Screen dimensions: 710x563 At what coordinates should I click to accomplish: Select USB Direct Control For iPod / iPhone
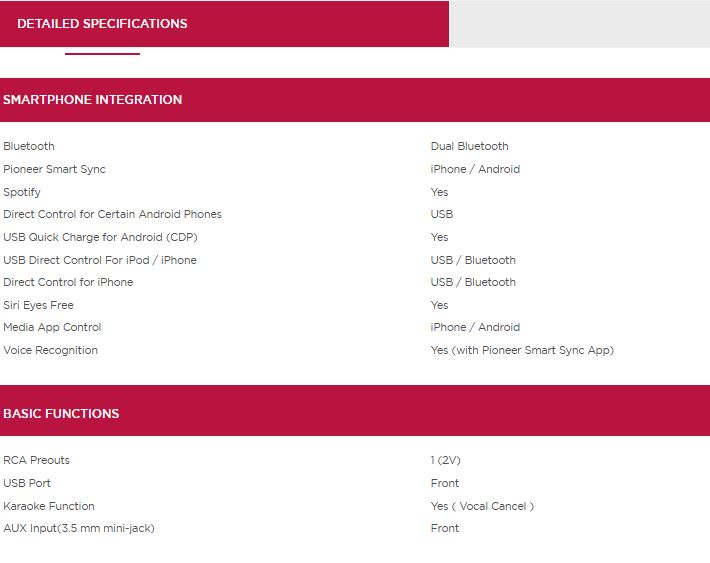(100, 260)
